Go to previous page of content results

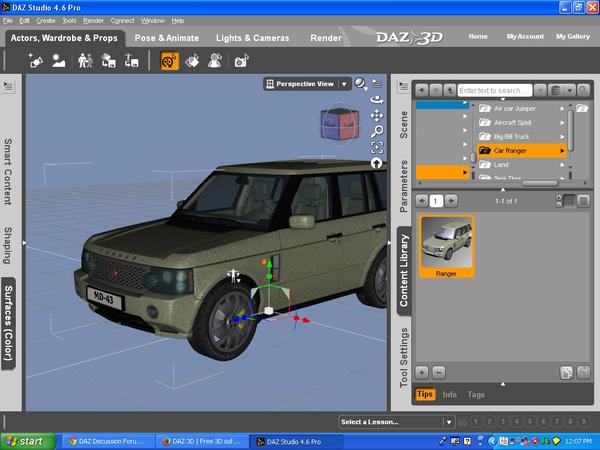[421, 201]
